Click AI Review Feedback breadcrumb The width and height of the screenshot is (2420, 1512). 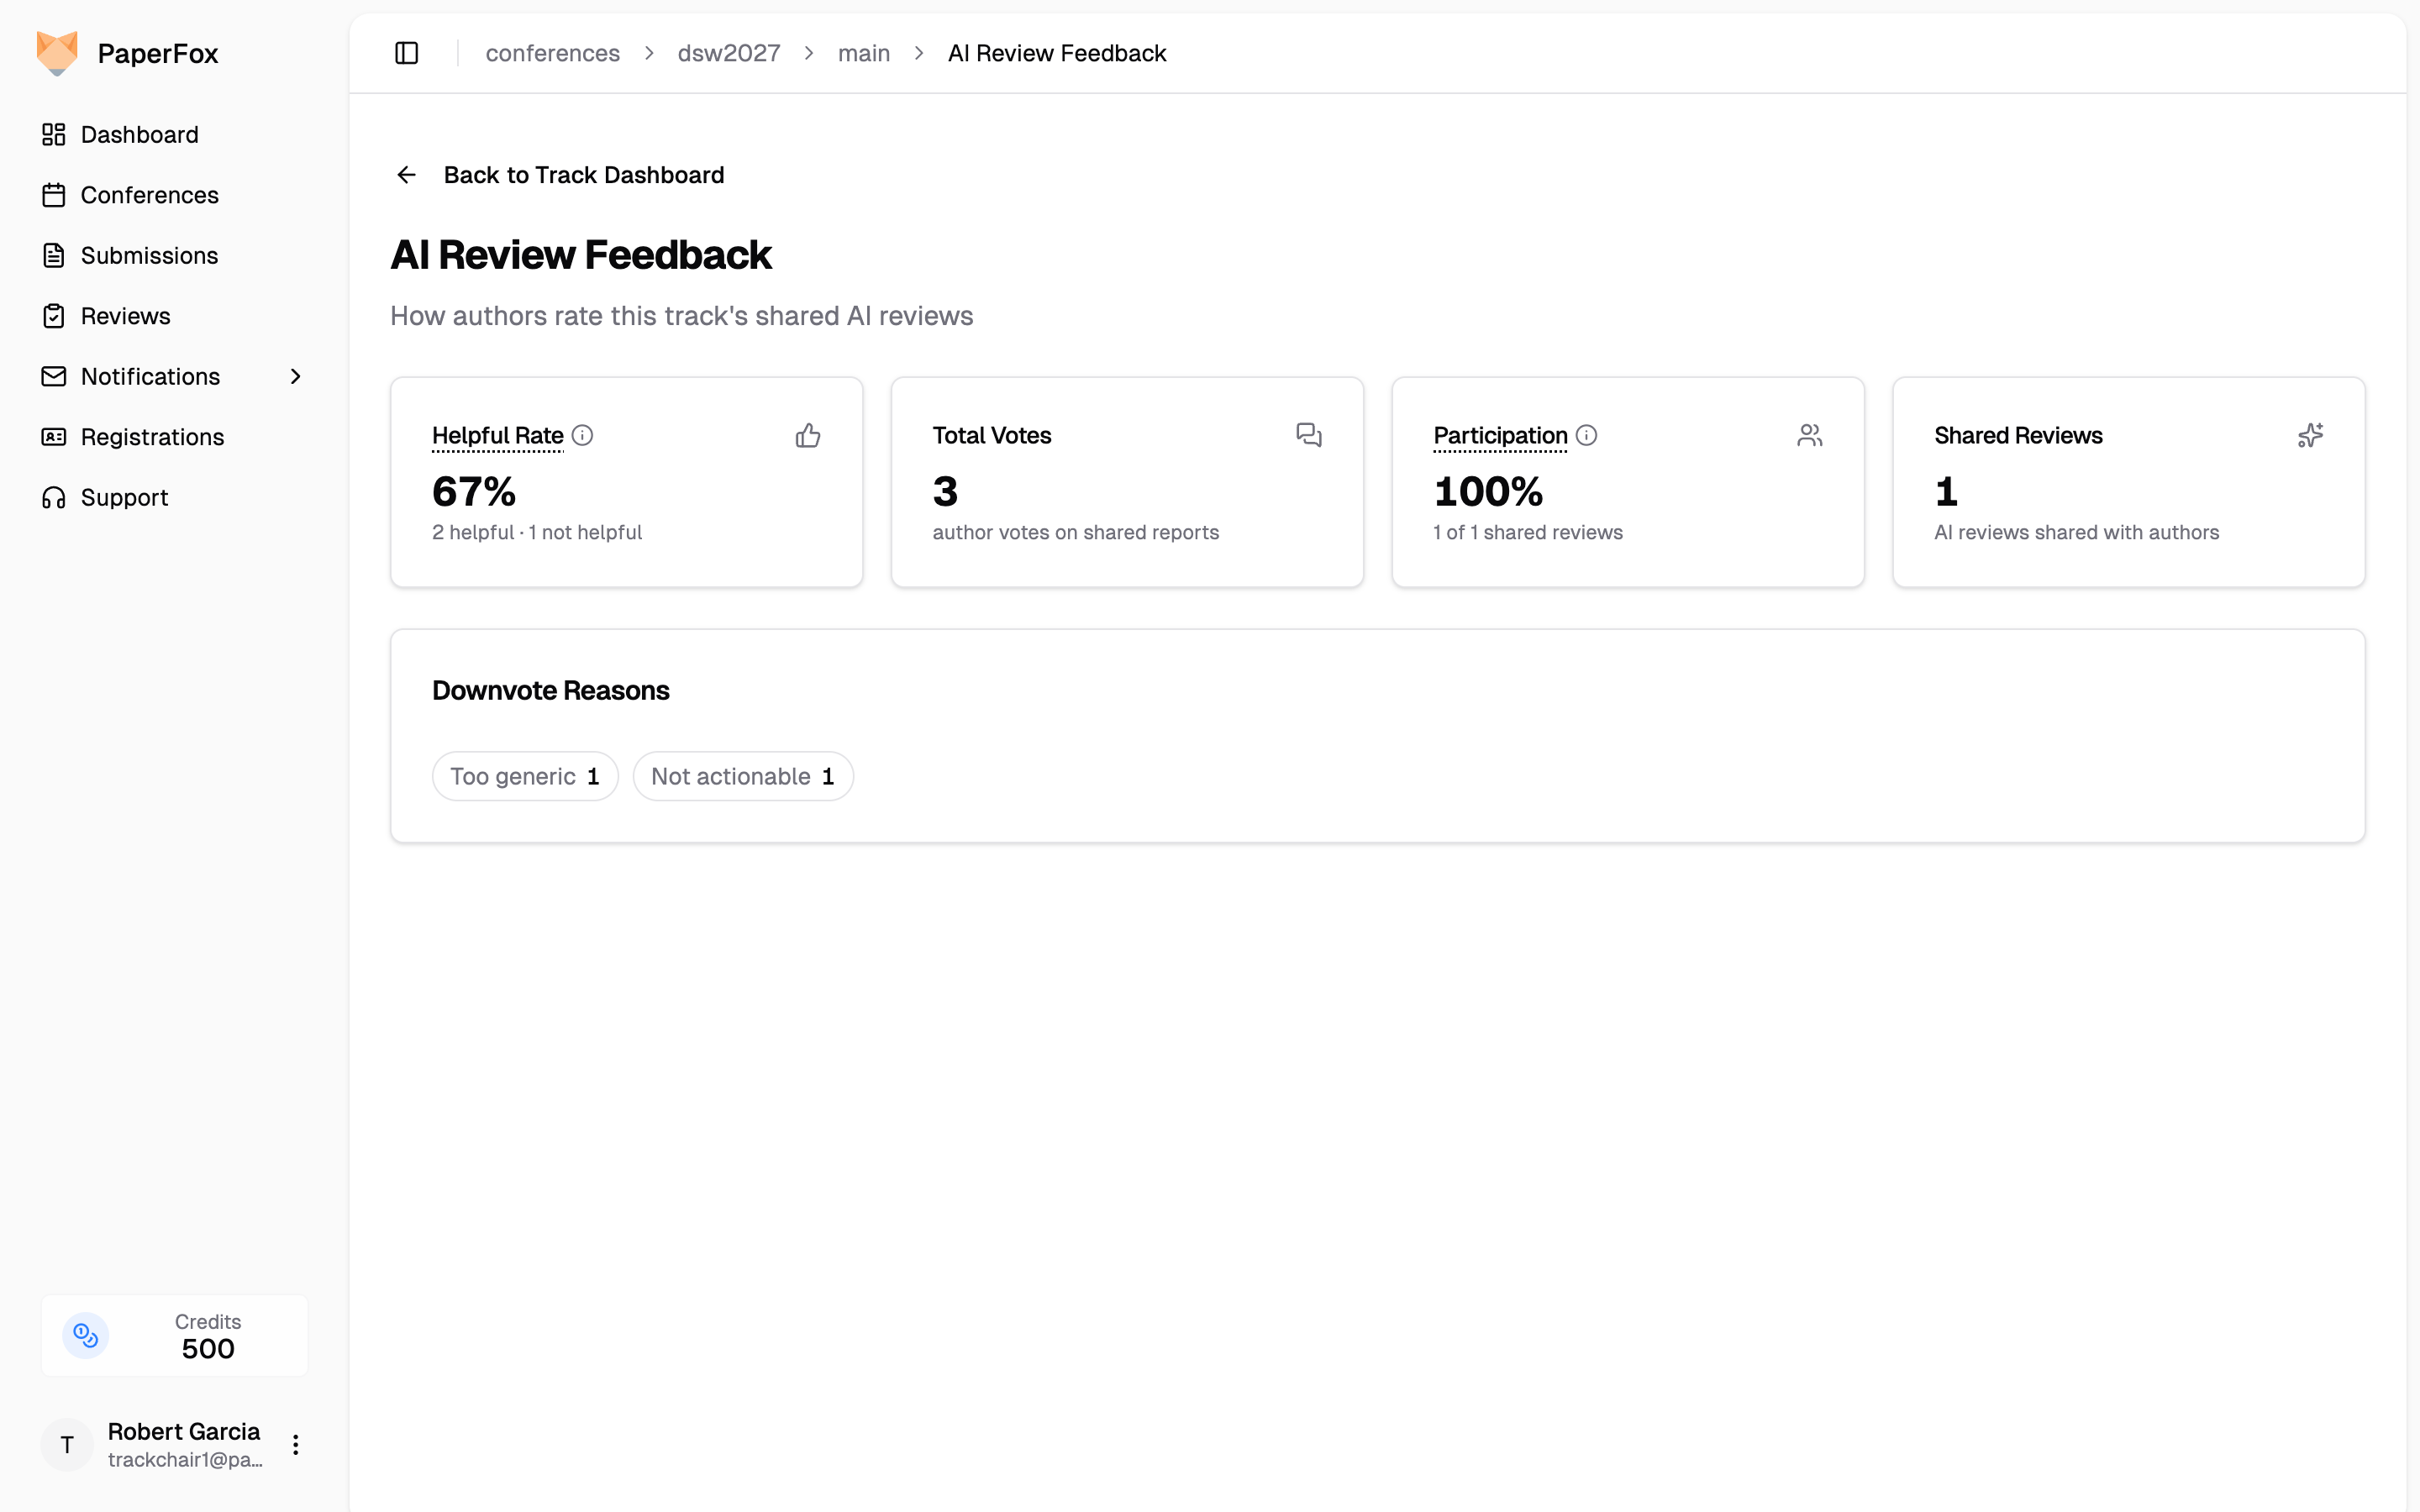pos(1056,53)
